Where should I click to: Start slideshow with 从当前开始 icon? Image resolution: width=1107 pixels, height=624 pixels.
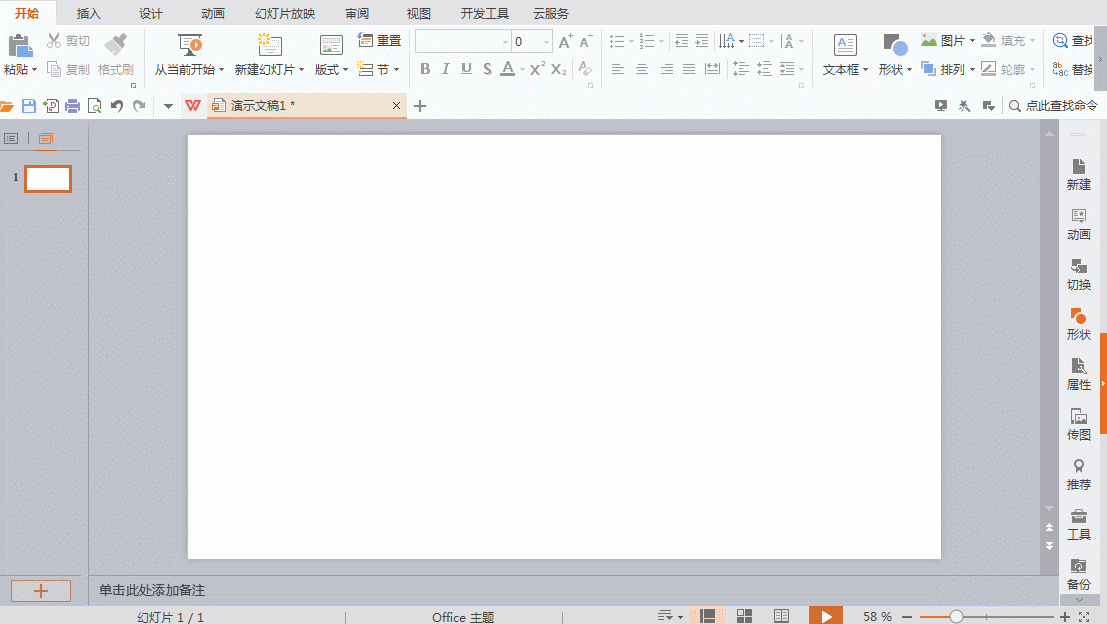tap(190, 45)
